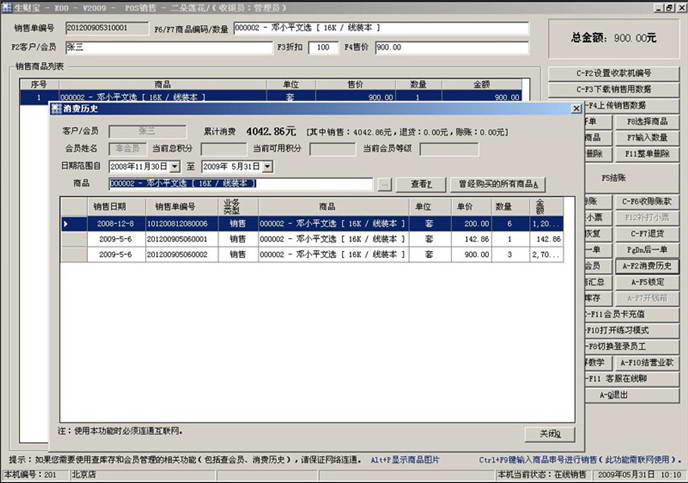Click the F2客户/会员 field containing 张三
This screenshot has height=483, width=688.
pyautogui.click(x=169, y=47)
